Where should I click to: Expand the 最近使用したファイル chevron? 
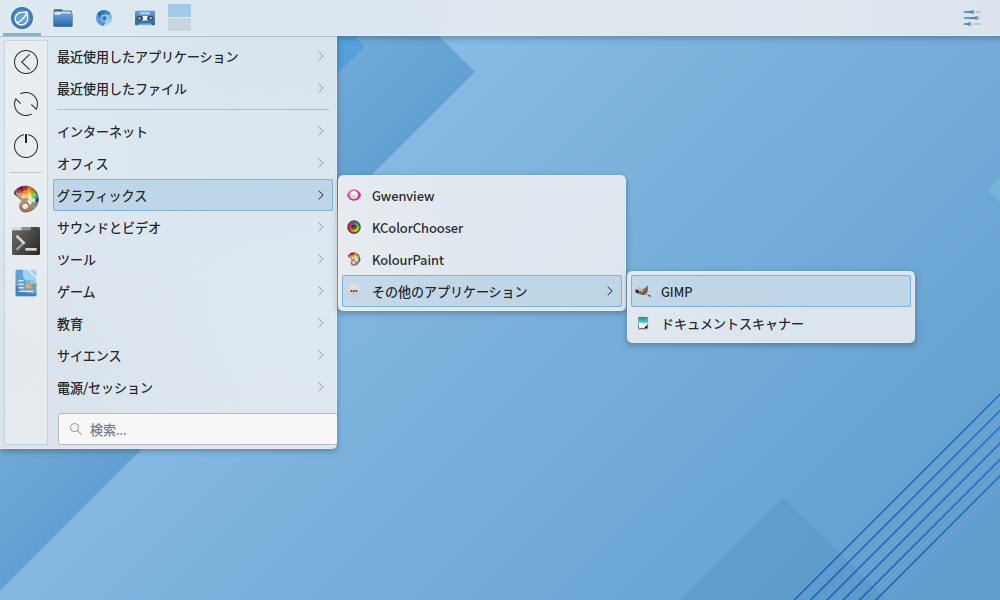point(321,88)
